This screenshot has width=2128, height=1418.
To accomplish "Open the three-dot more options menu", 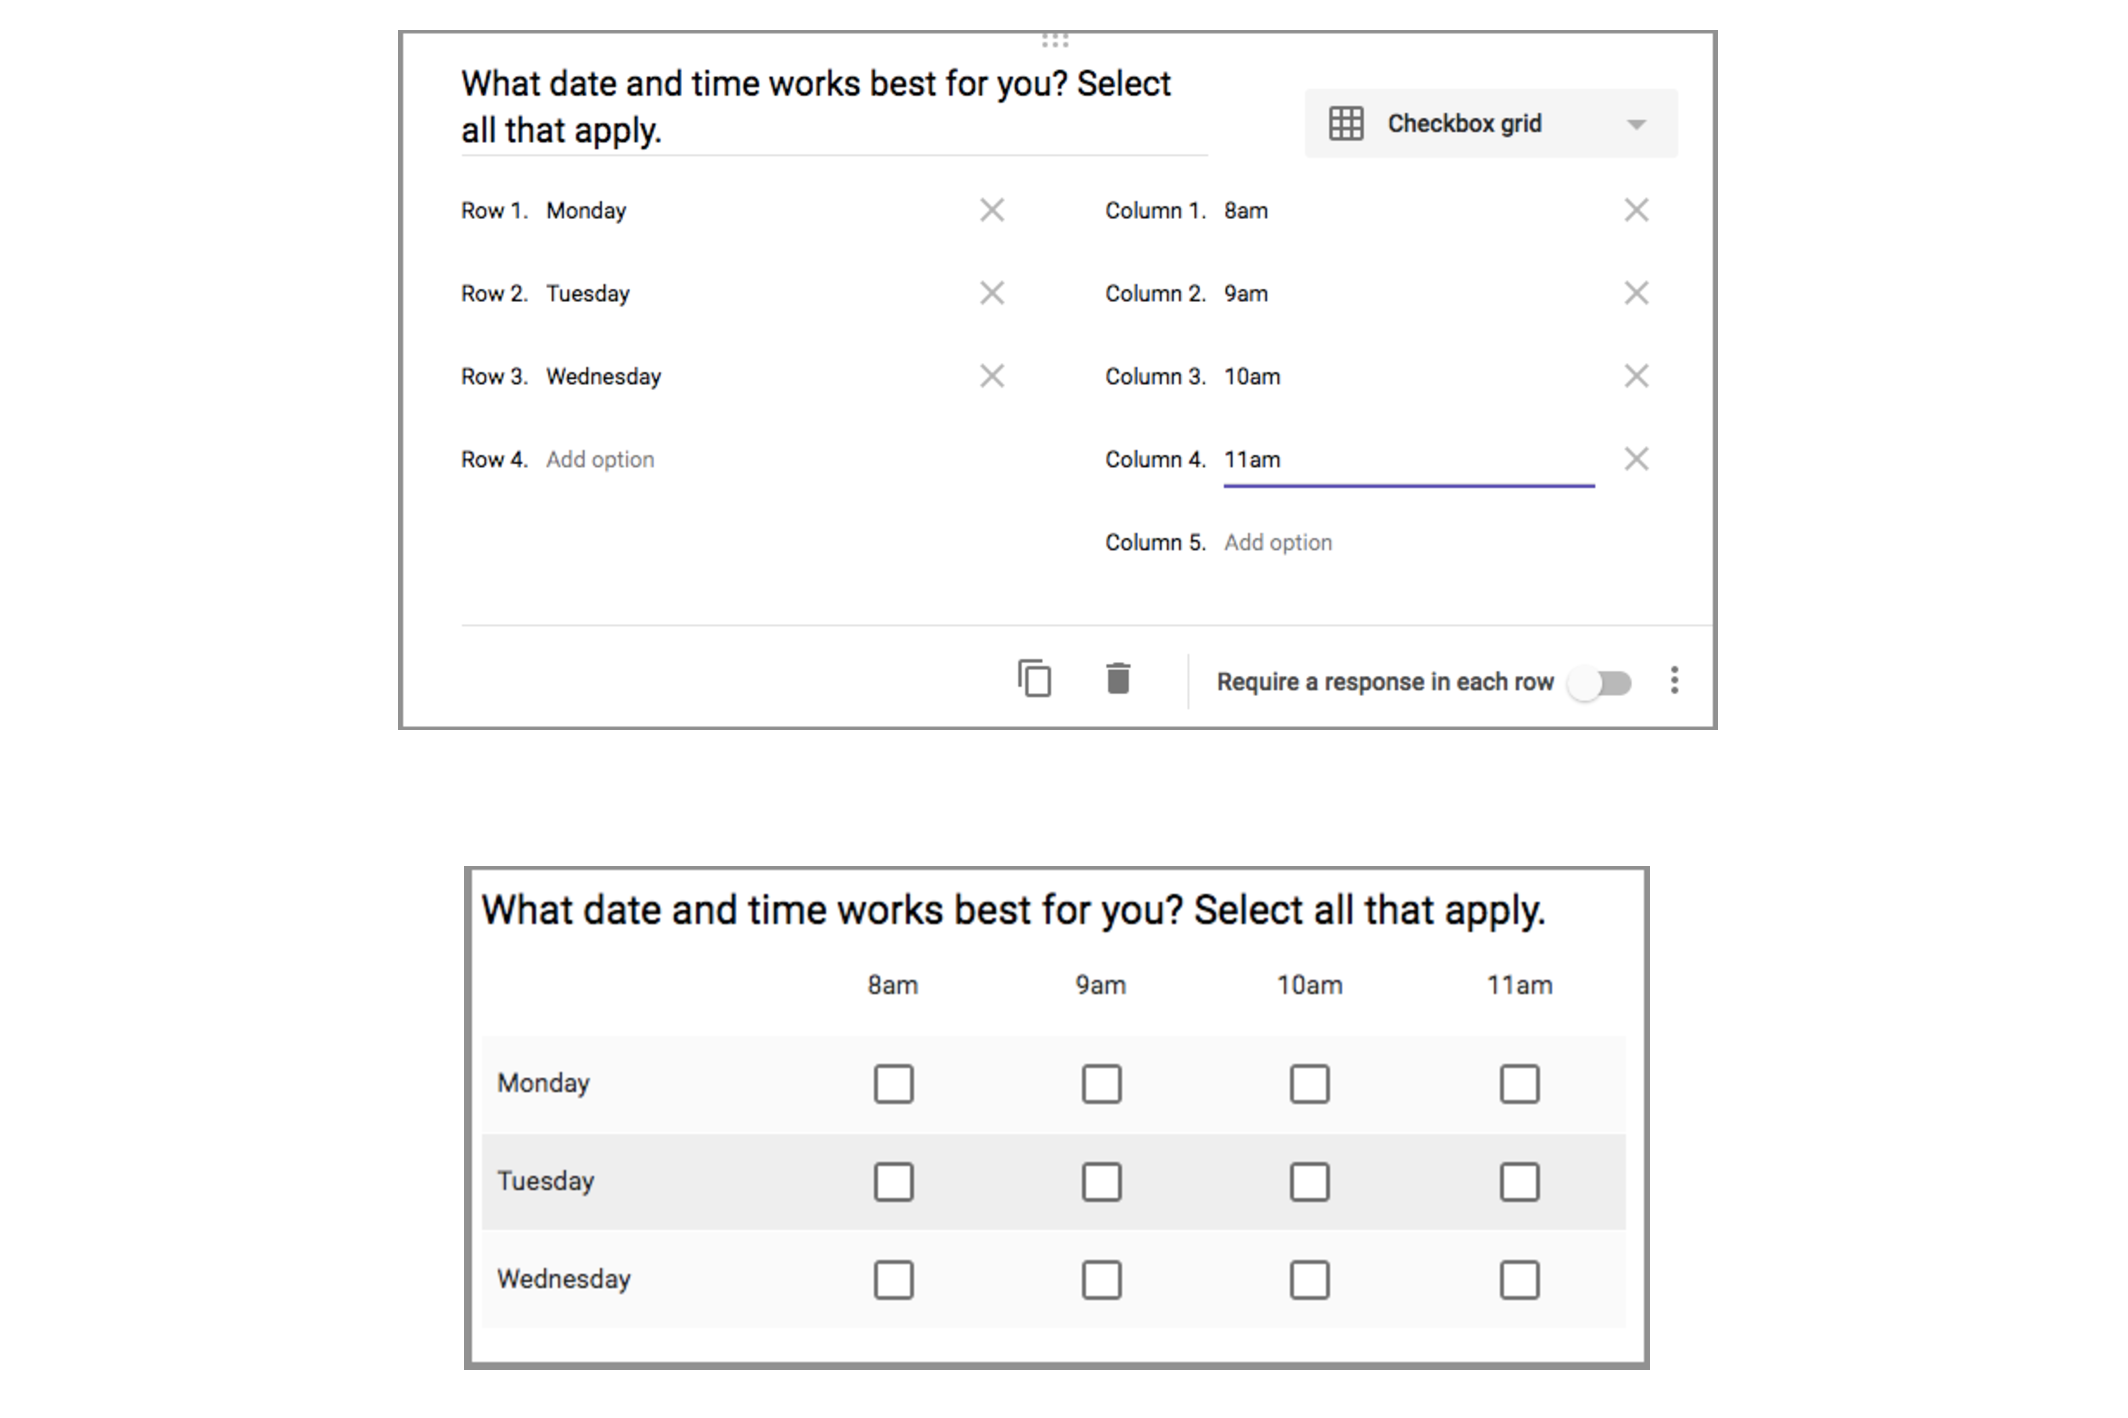I will click(1673, 680).
